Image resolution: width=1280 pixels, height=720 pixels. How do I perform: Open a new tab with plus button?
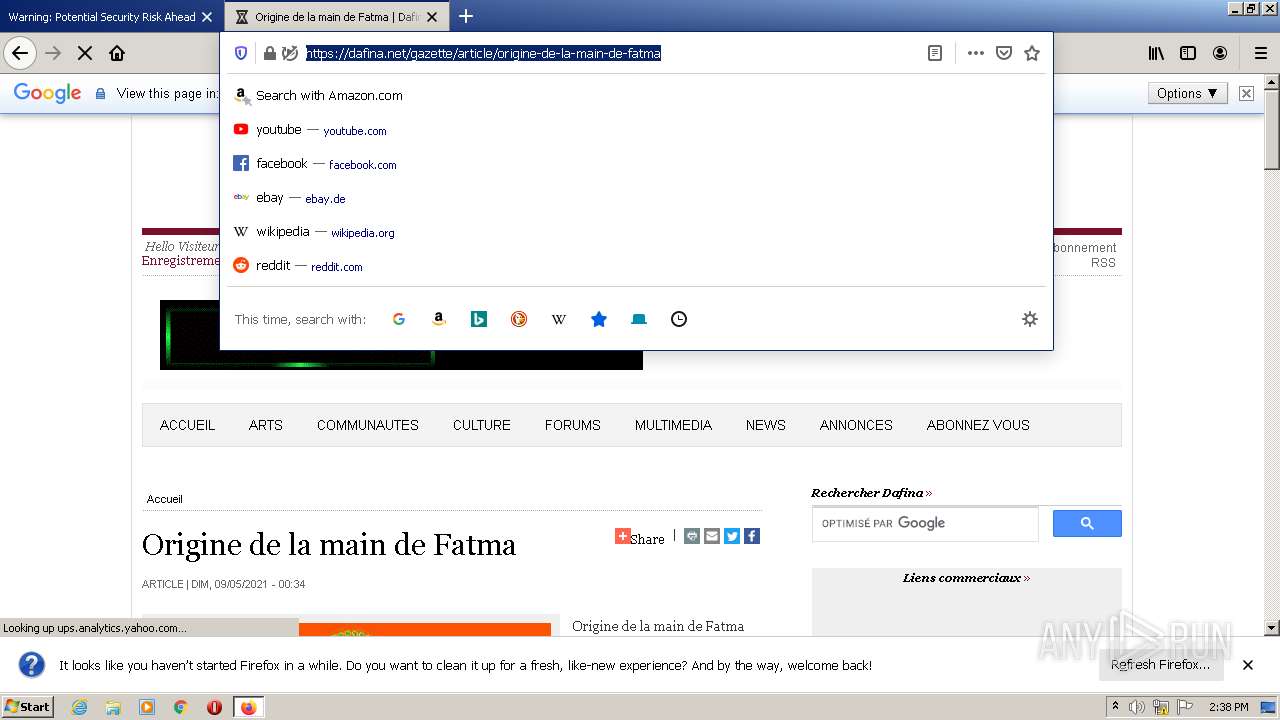point(466,16)
